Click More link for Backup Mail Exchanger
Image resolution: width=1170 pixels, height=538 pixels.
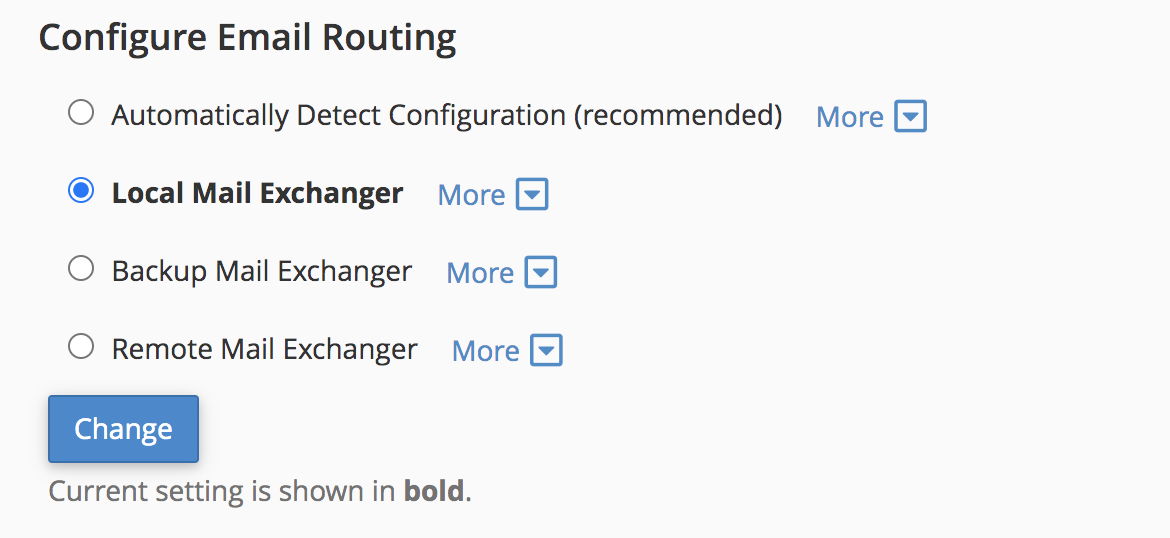tap(480, 273)
